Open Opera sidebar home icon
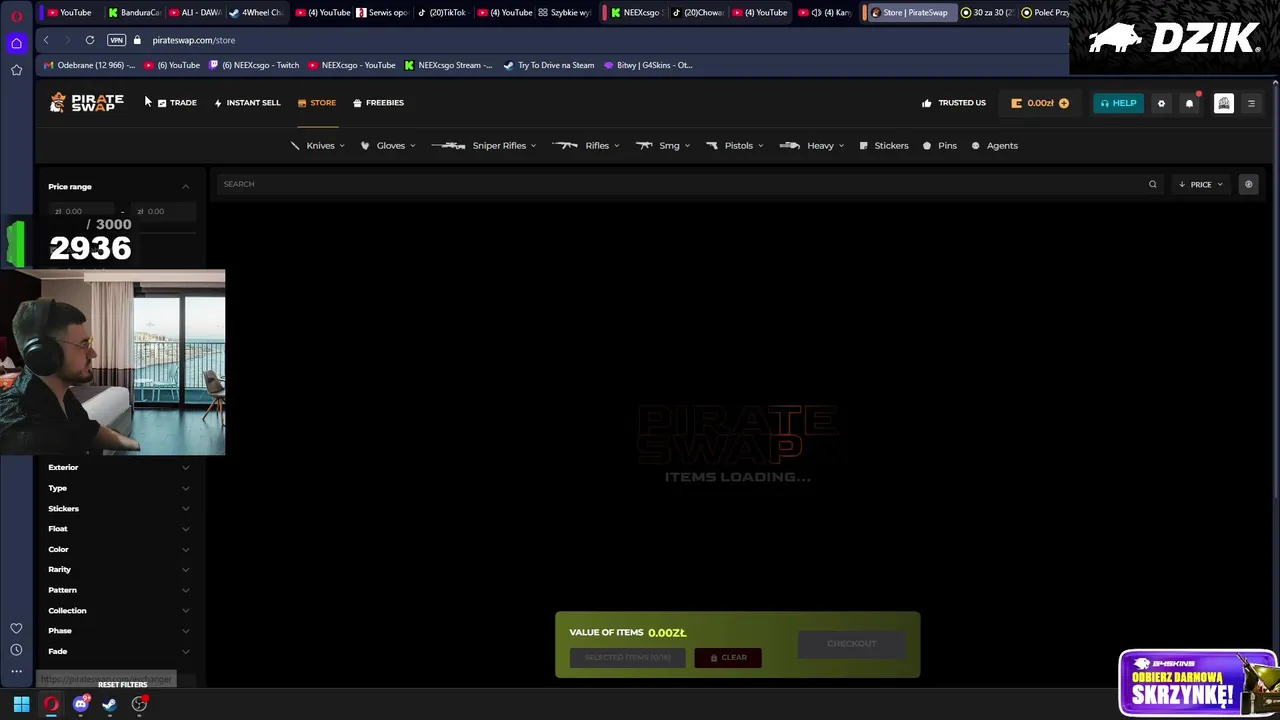Screen dimensions: 1280x720 pos(16,43)
